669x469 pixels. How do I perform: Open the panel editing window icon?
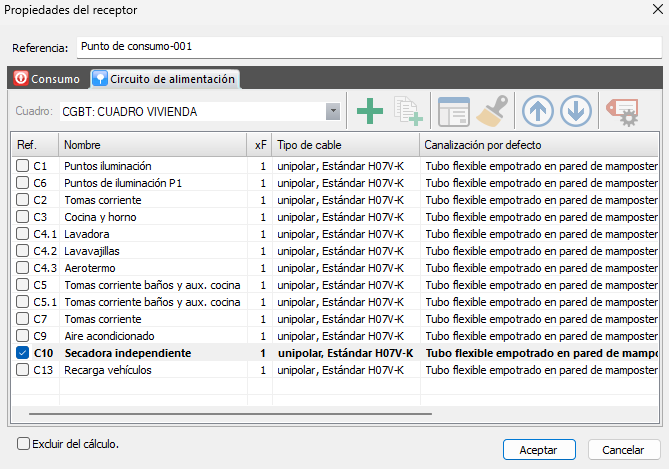(453, 112)
